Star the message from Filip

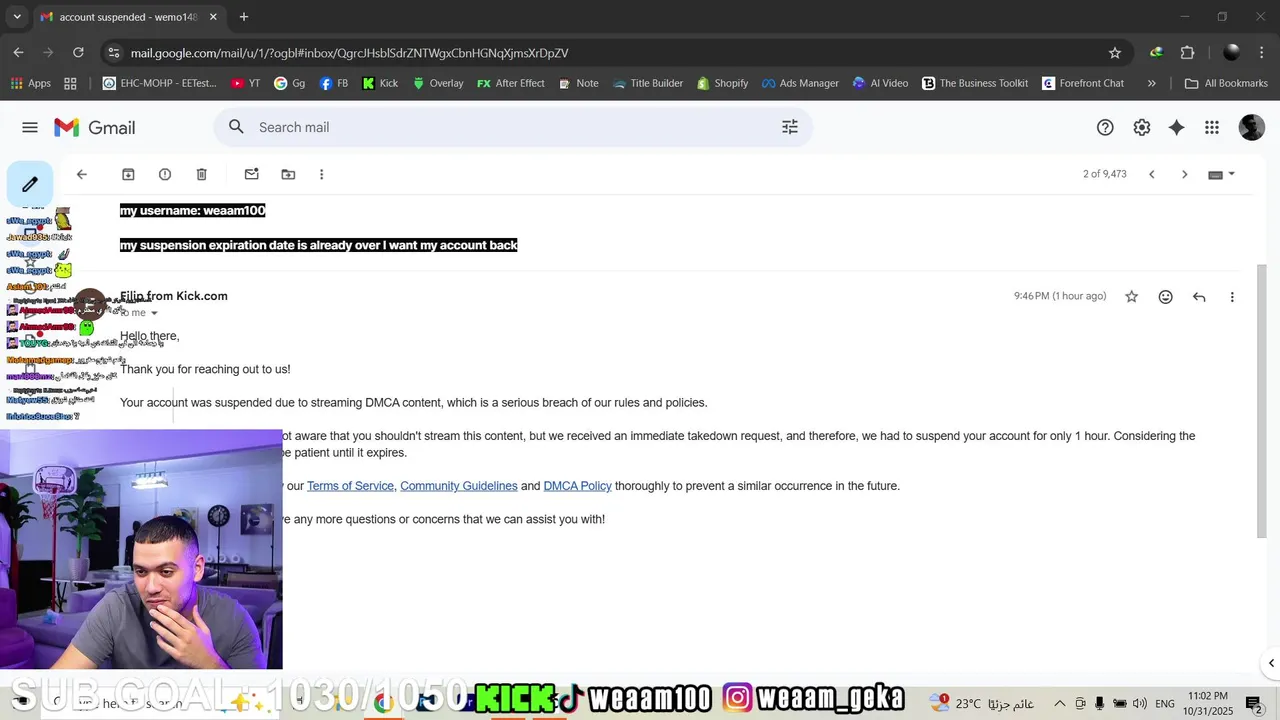click(1132, 297)
